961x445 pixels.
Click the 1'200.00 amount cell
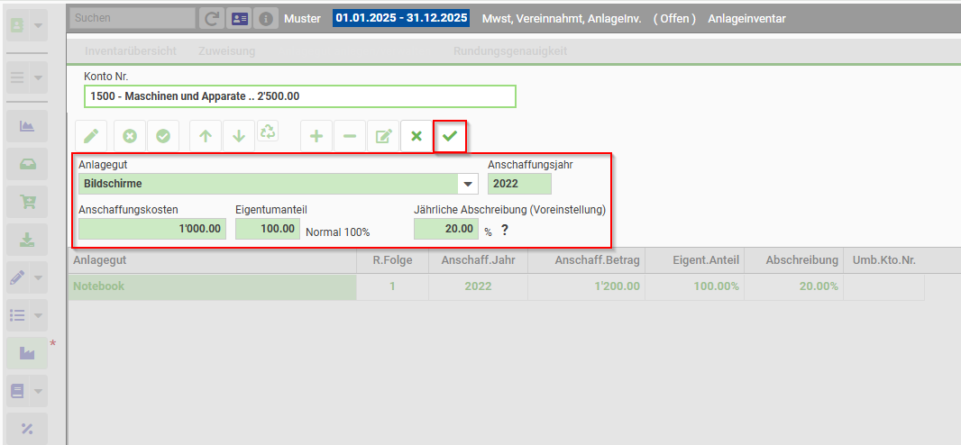(587, 287)
